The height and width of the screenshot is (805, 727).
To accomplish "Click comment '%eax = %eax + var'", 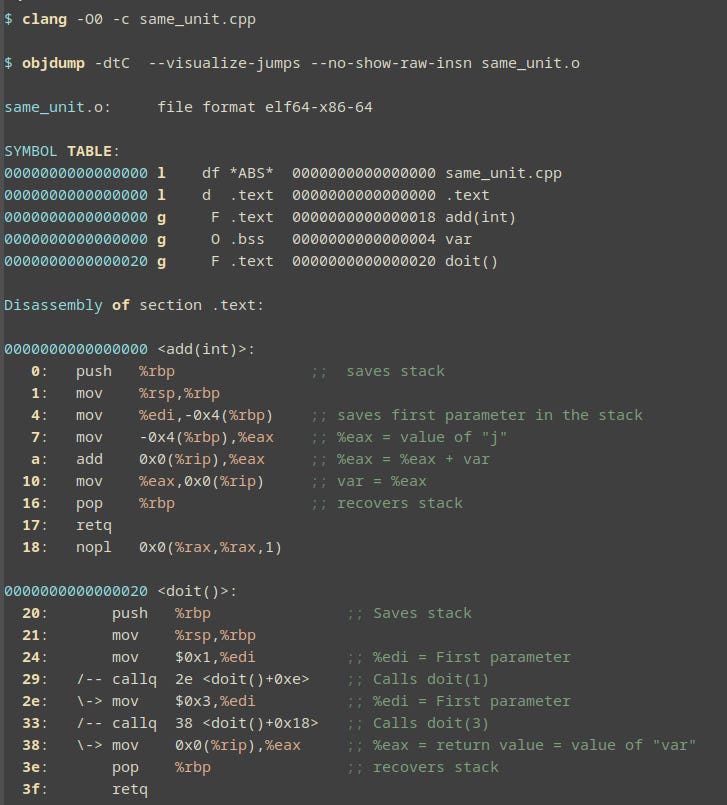I will tap(413, 459).
